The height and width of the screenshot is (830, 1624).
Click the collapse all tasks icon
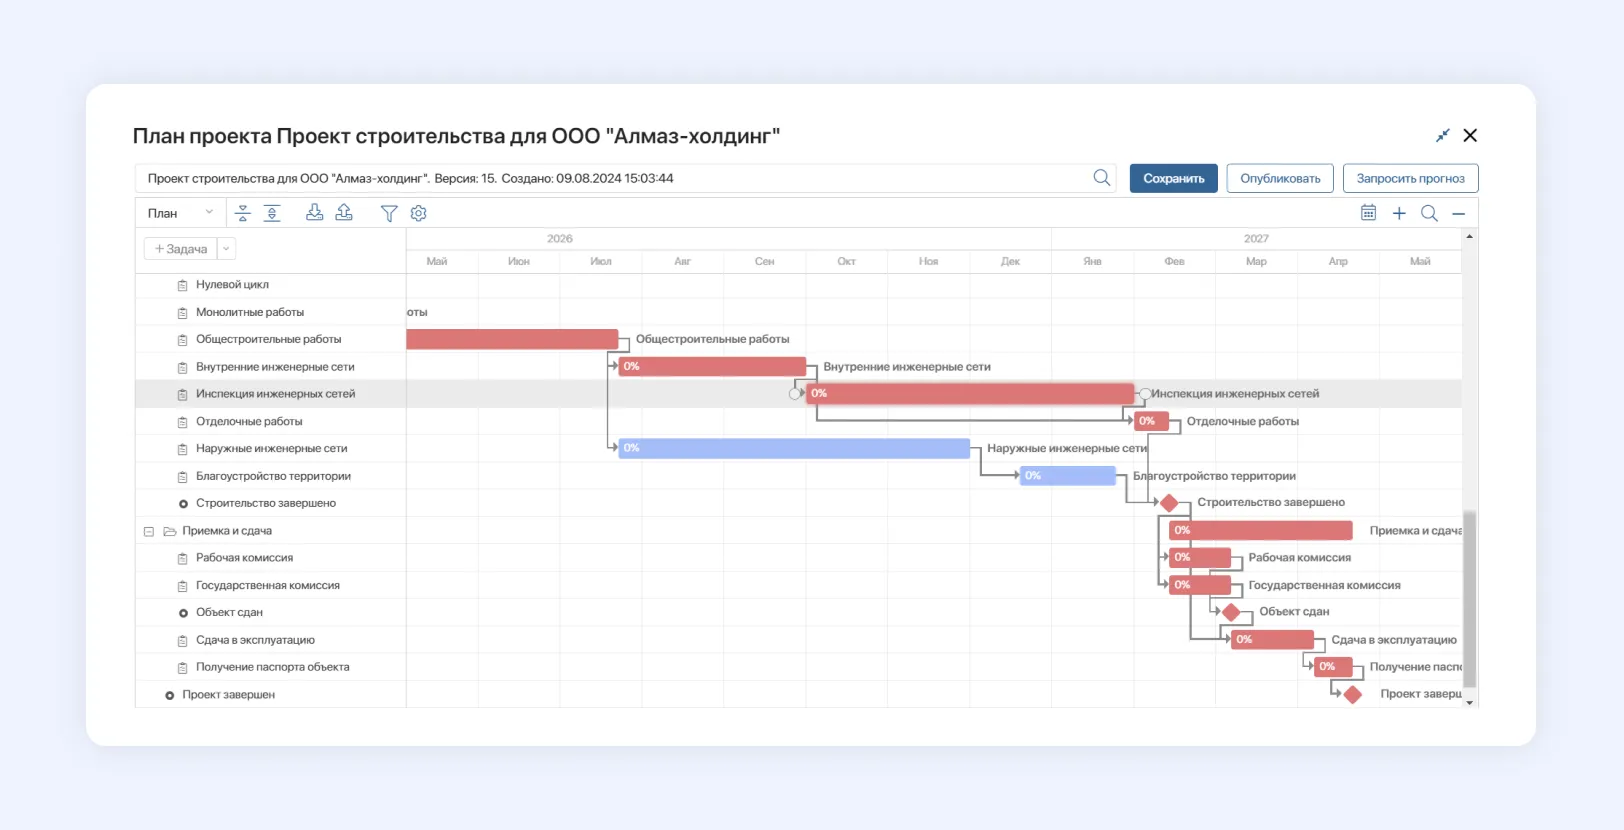(x=242, y=213)
